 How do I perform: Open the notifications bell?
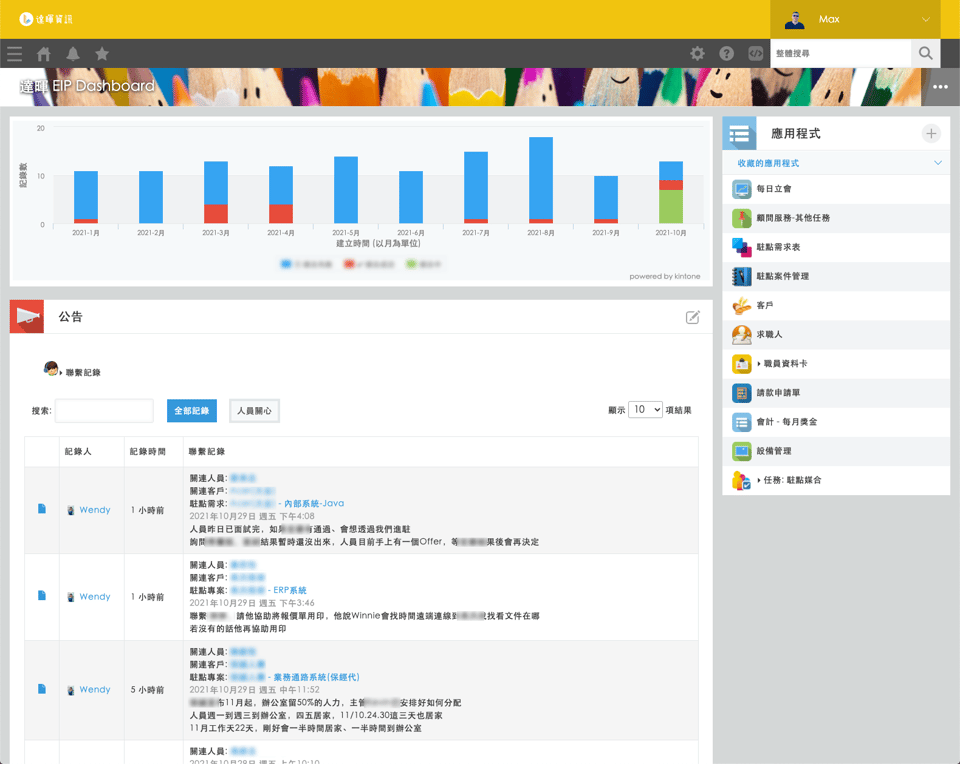[73, 54]
